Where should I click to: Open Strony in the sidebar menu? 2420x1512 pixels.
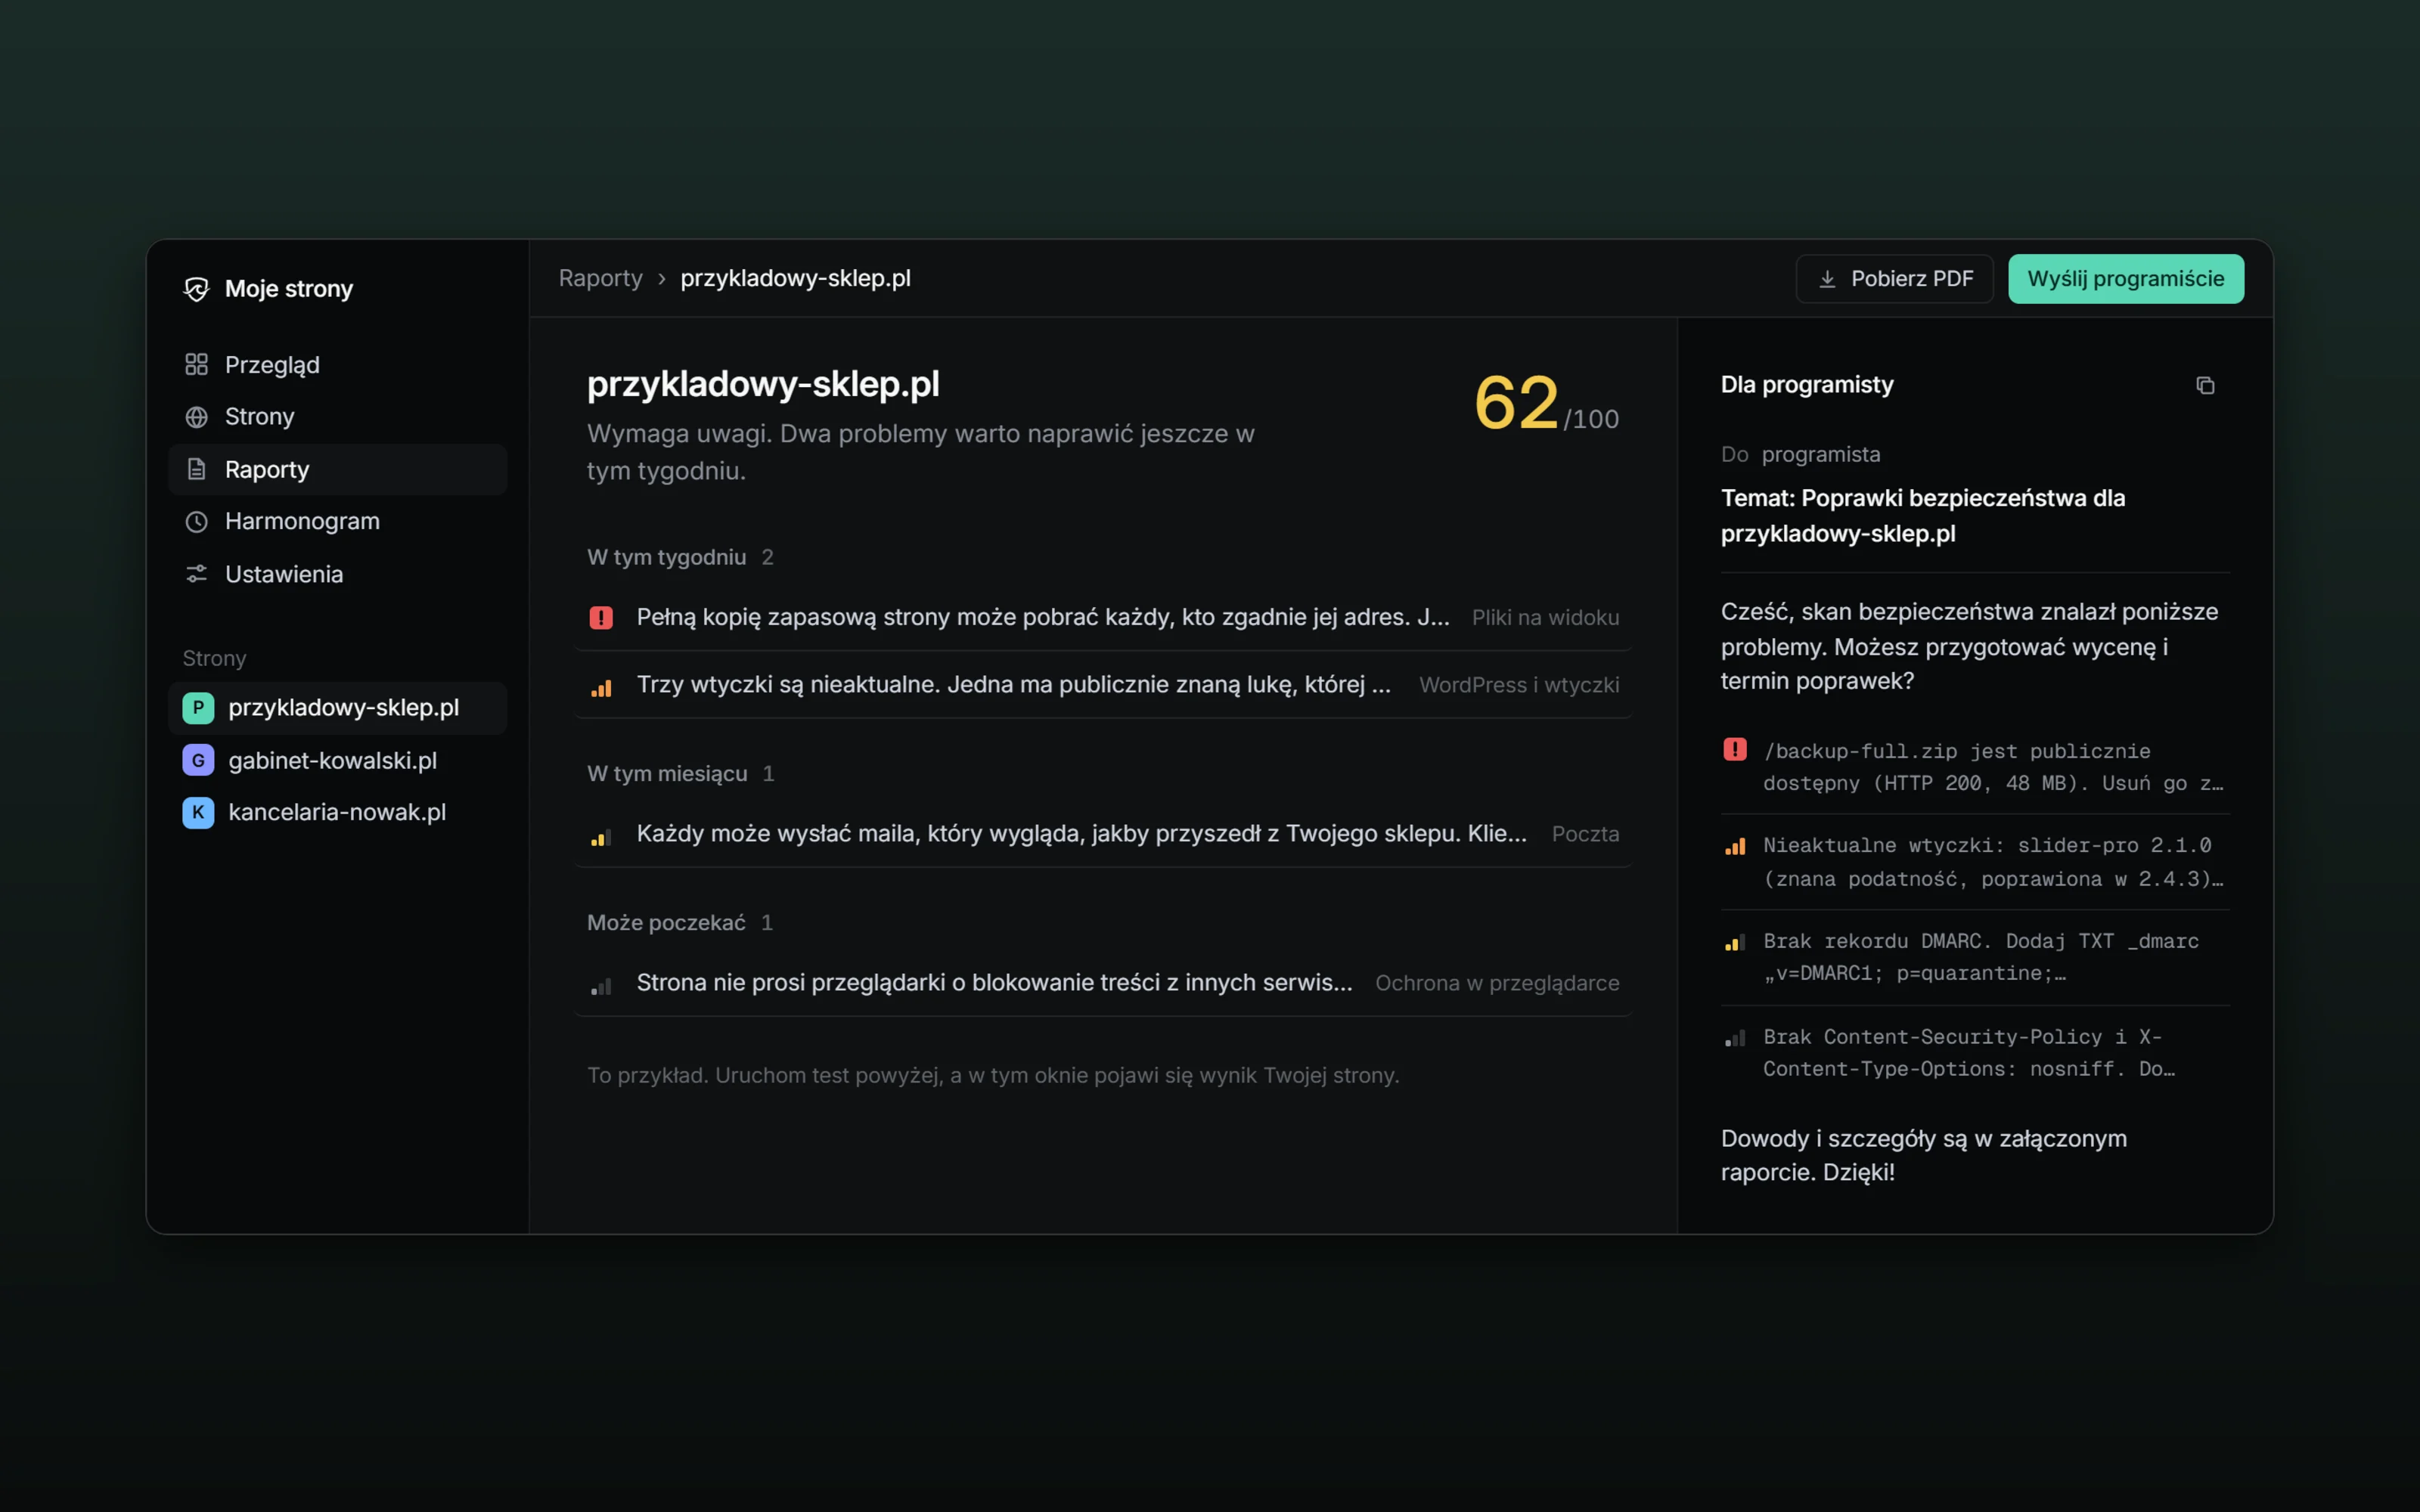point(338,417)
